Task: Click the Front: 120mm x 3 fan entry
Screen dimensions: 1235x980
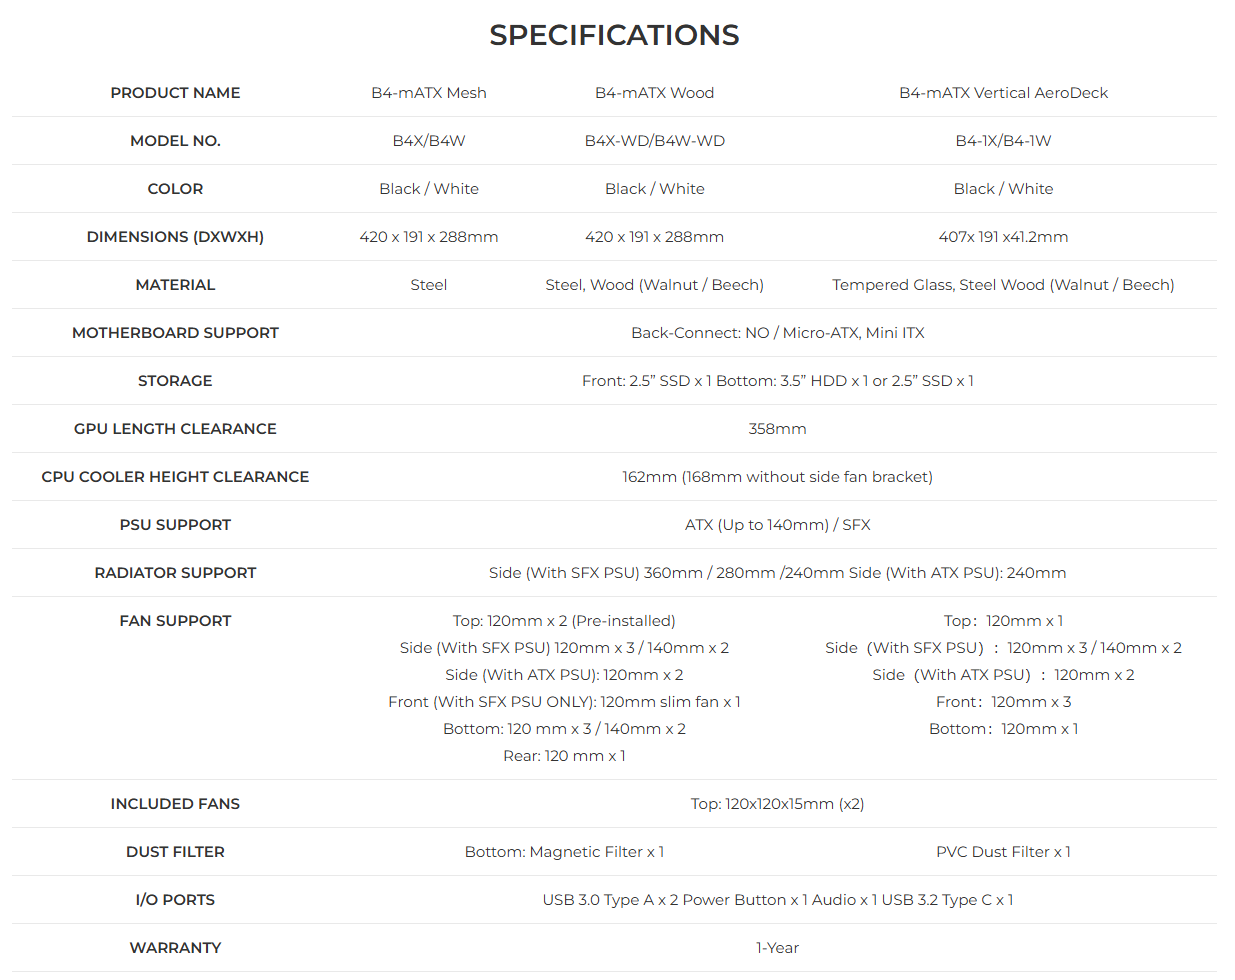Action: 1003,702
